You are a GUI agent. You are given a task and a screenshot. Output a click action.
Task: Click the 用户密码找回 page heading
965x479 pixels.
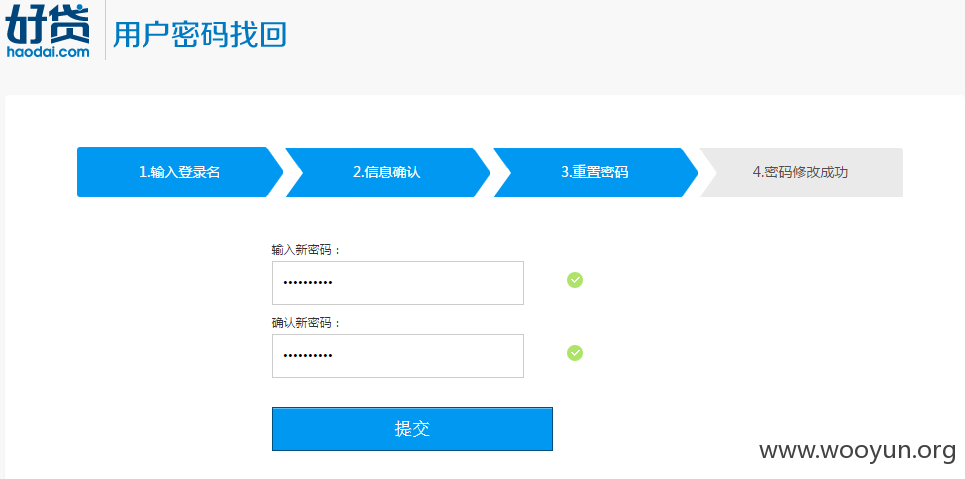pos(200,34)
